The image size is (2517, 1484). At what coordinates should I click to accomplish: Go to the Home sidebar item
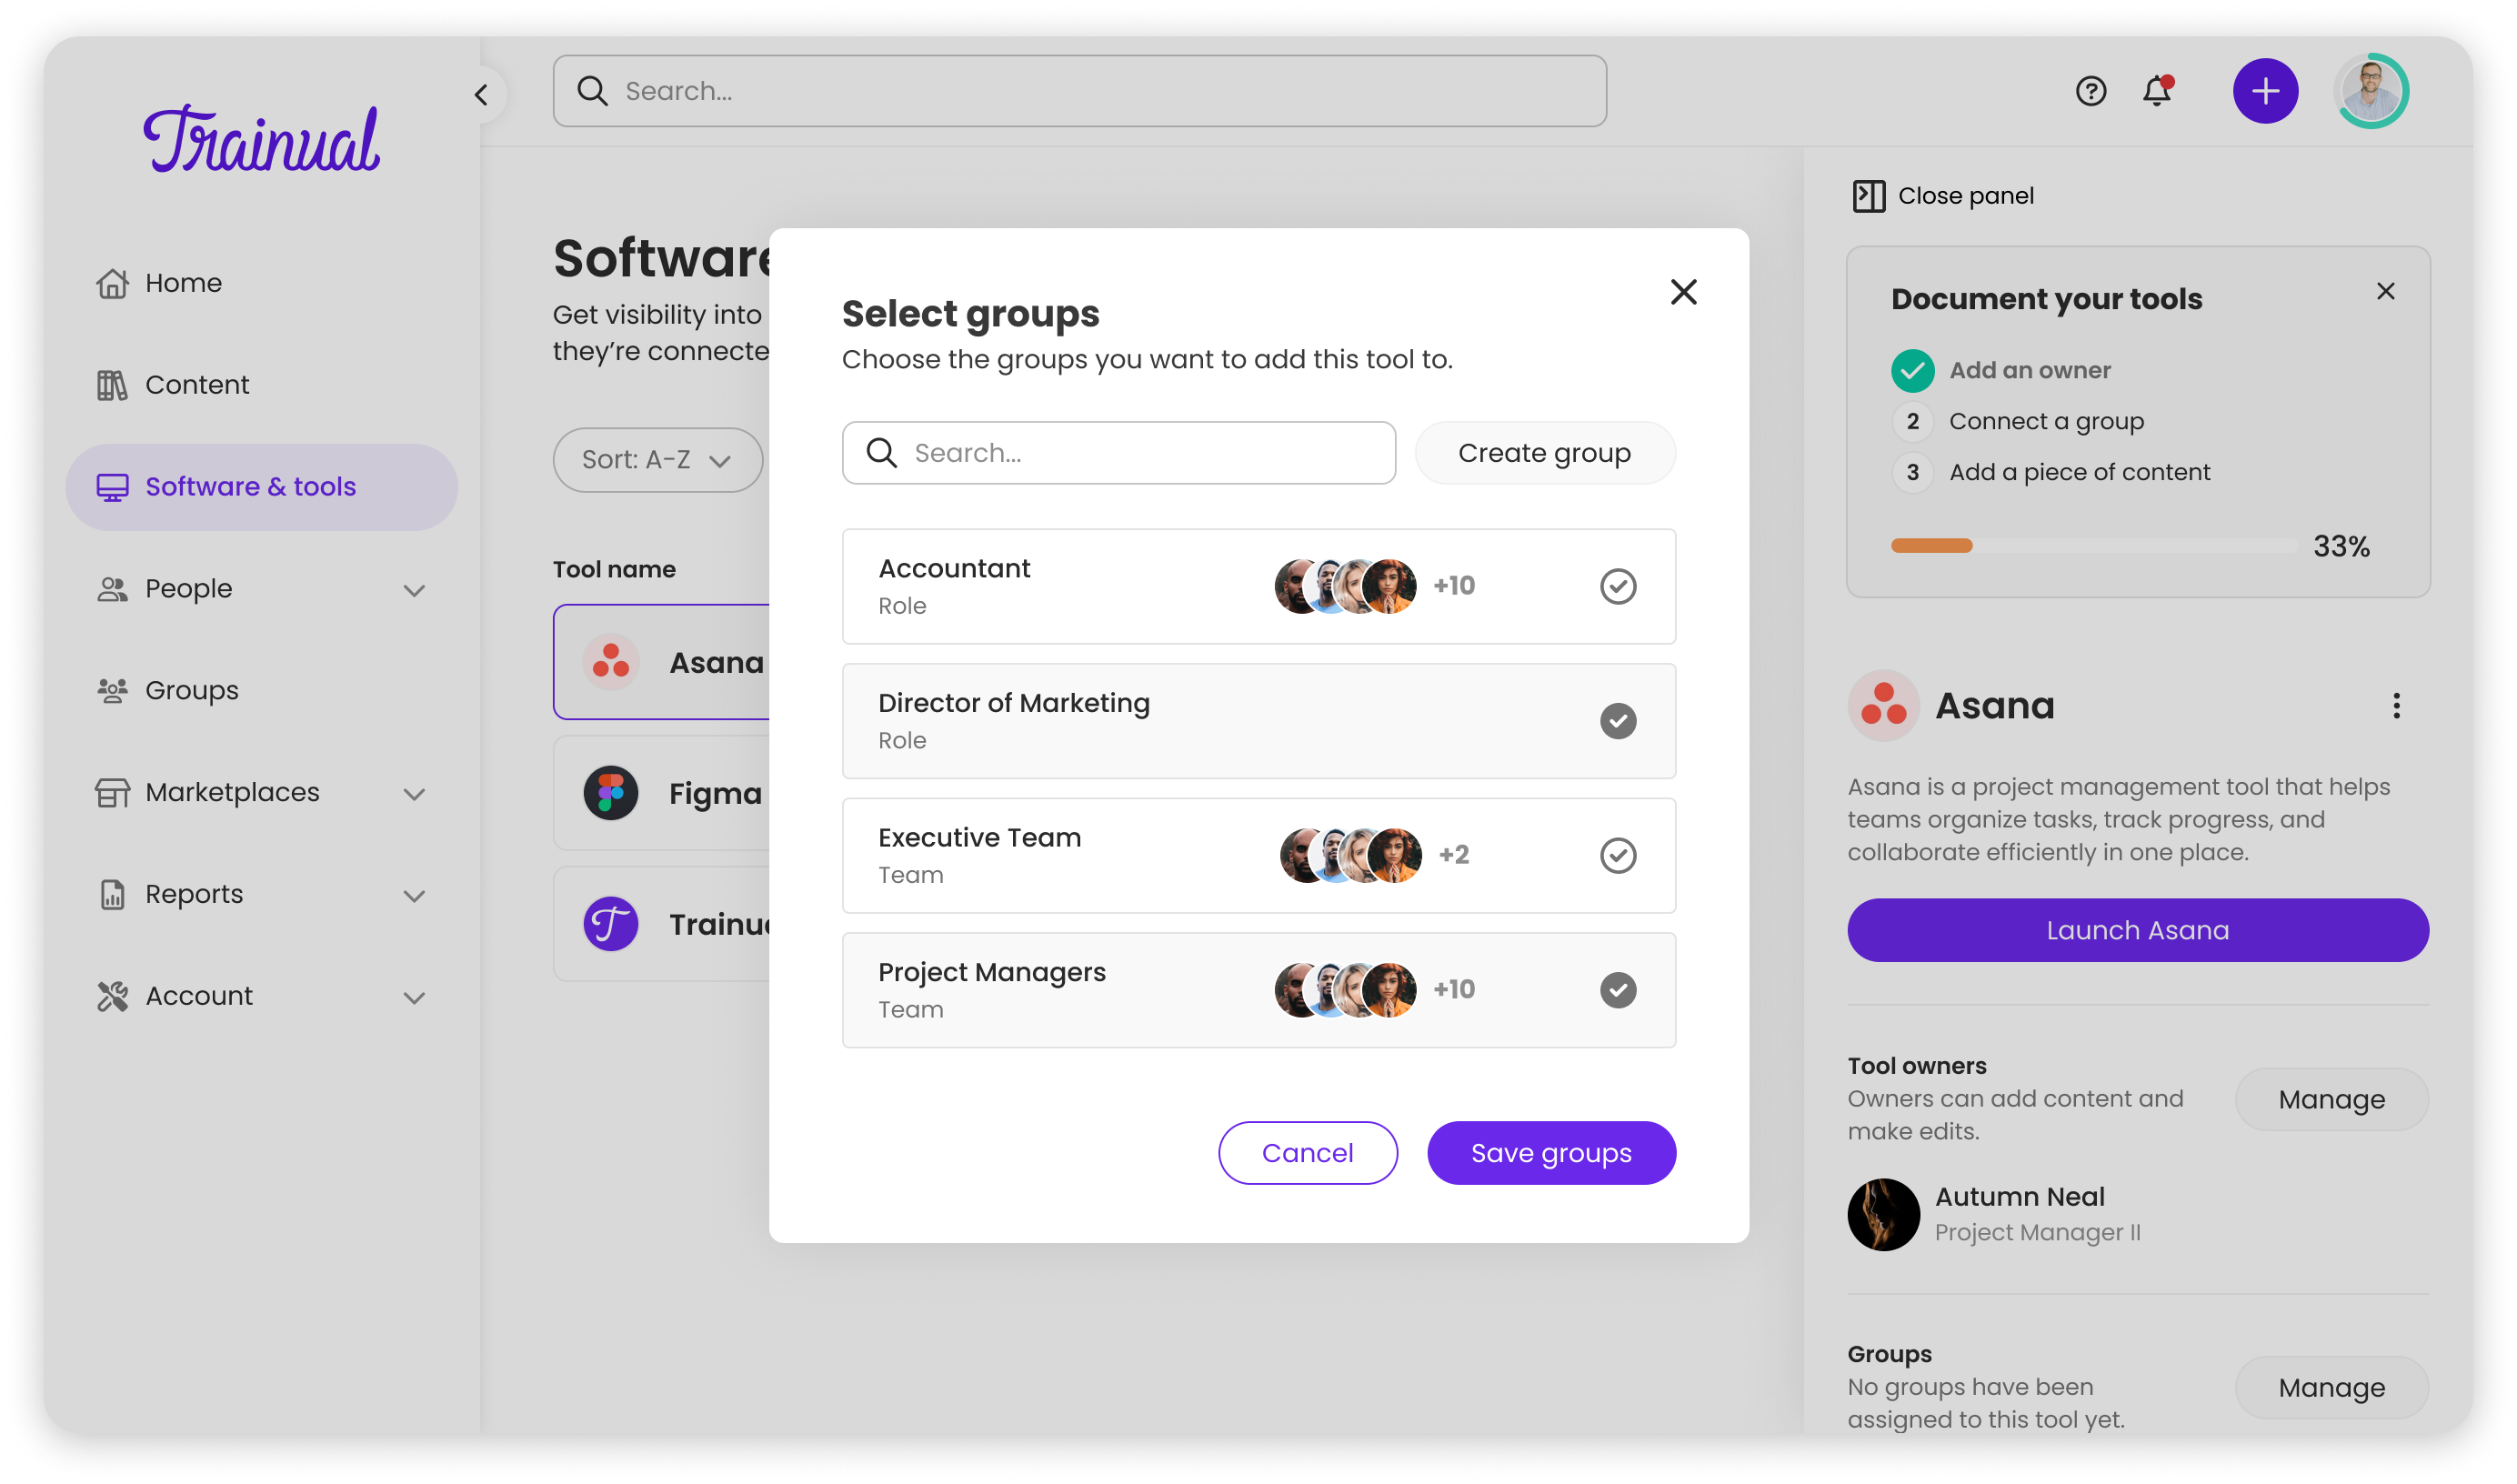click(183, 283)
